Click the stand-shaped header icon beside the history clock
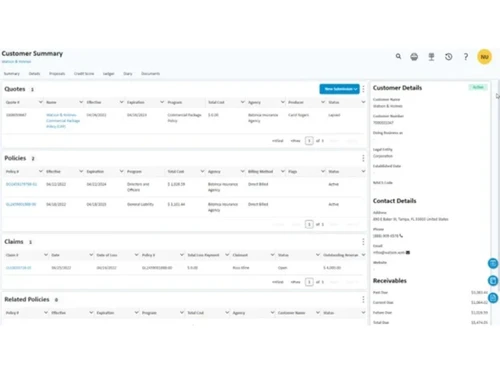 tap(431, 57)
